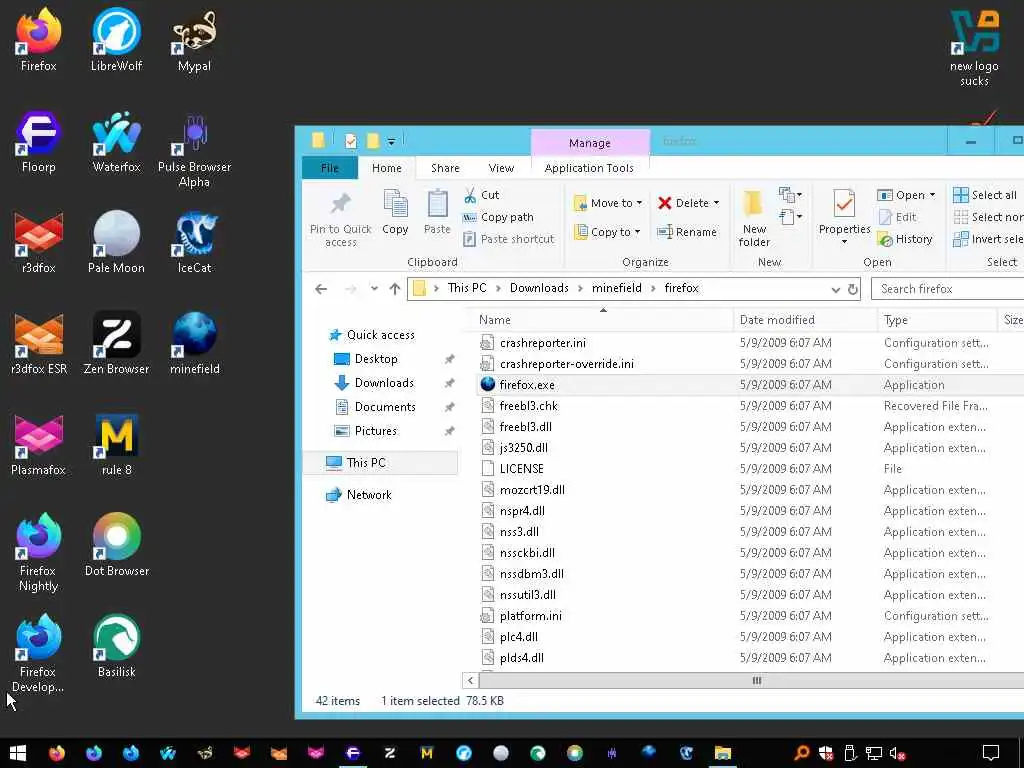Select Network in navigation pane
The height and width of the screenshot is (768, 1024).
tap(369, 494)
